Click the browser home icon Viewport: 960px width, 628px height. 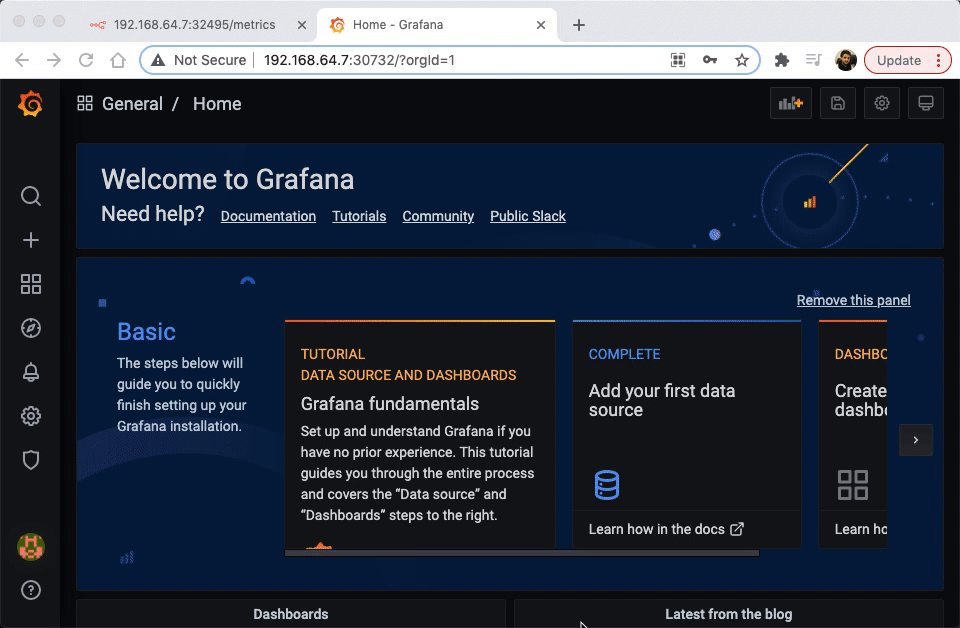(118, 60)
